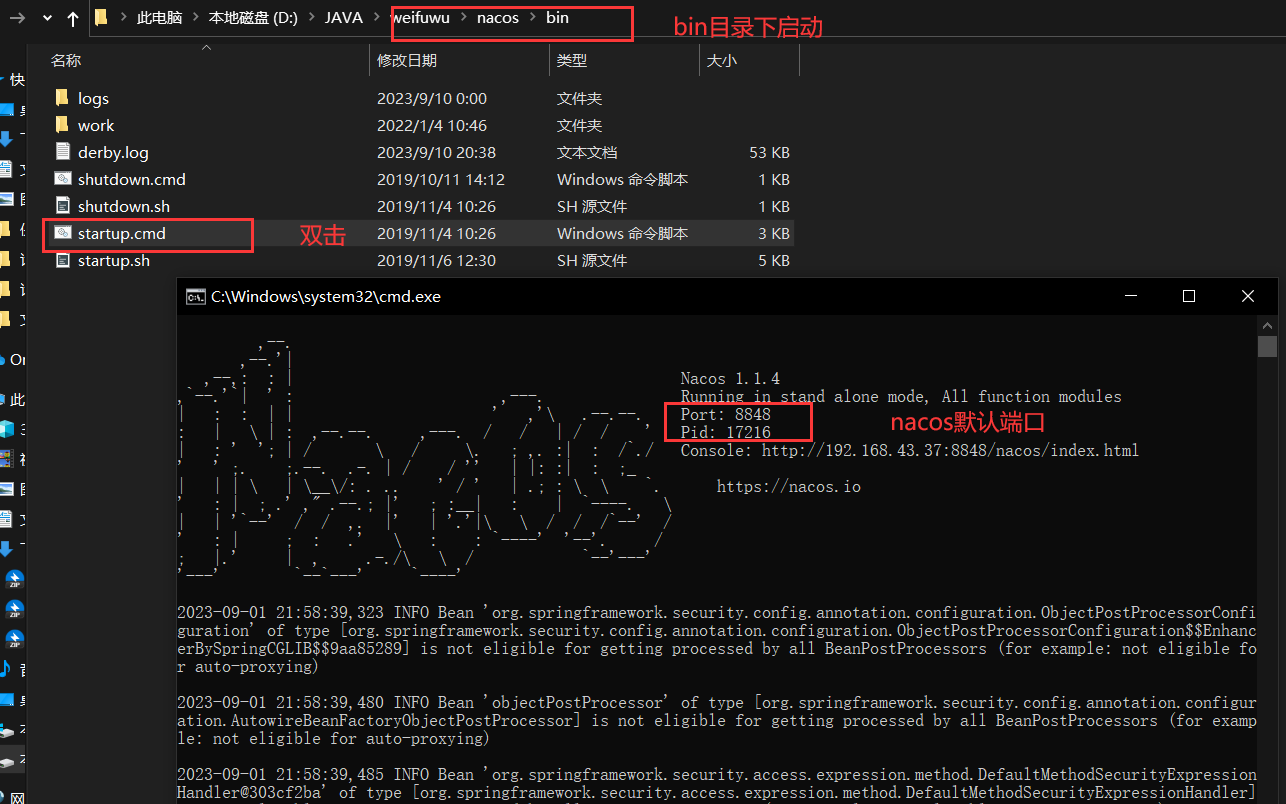Expand the chevron after nacos breadcrumb
The width and height of the screenshot is (1286, 804).
pos(532,18)
